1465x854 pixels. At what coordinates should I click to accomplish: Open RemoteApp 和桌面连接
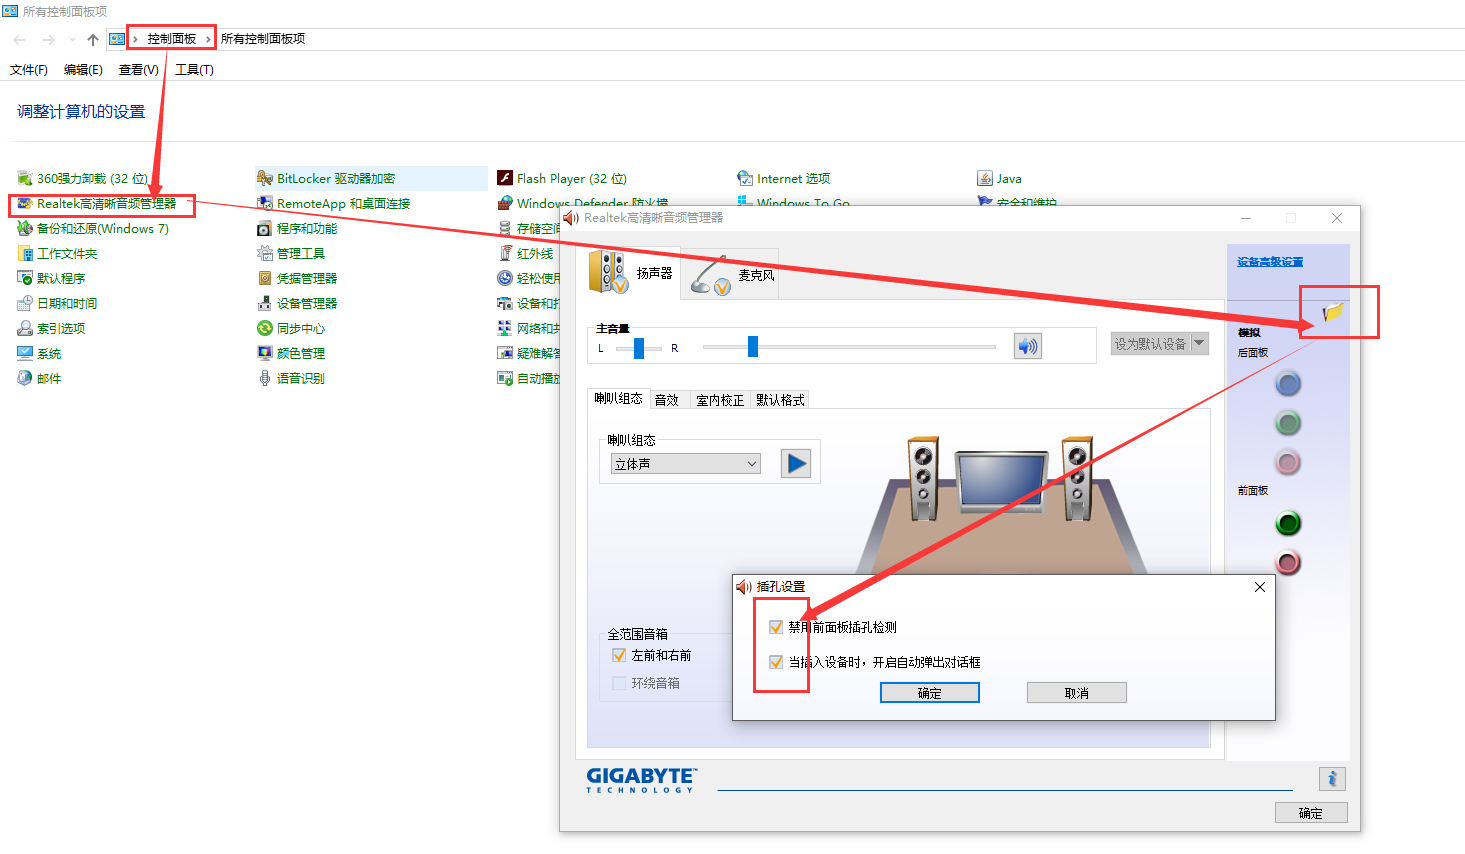pos(334,204)
